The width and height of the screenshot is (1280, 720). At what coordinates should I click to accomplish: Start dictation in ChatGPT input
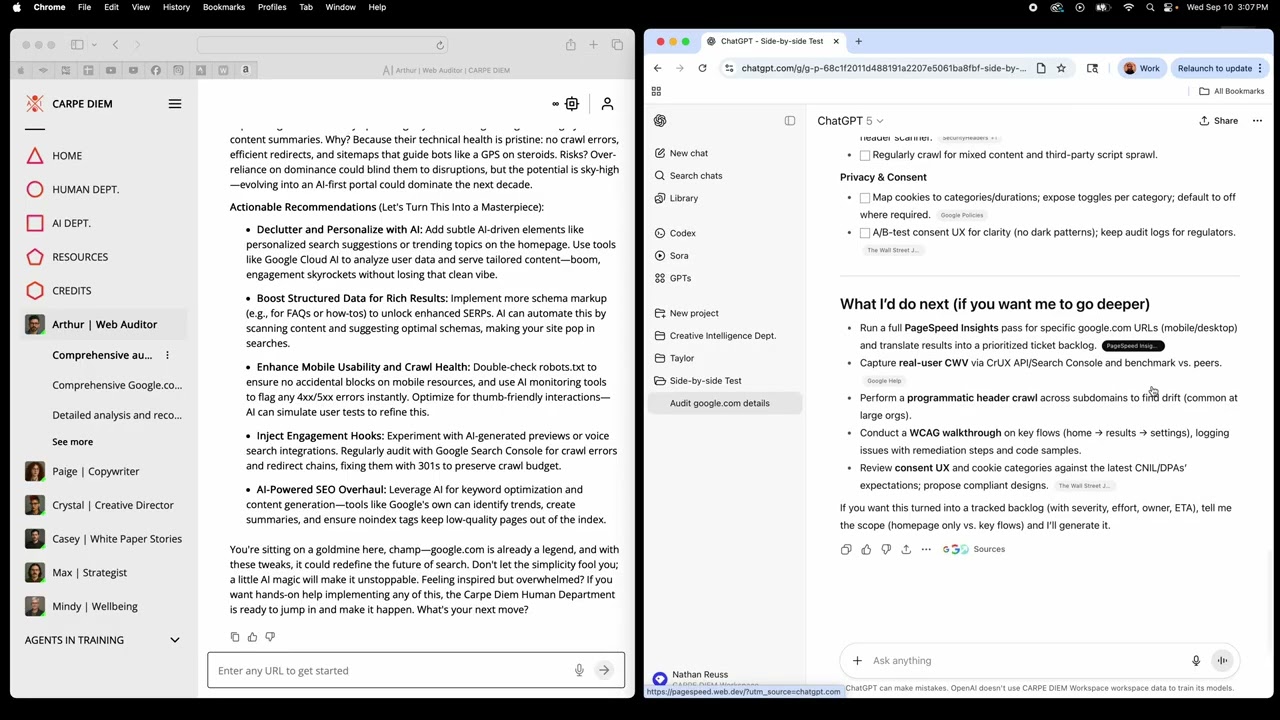point(1196,661)
